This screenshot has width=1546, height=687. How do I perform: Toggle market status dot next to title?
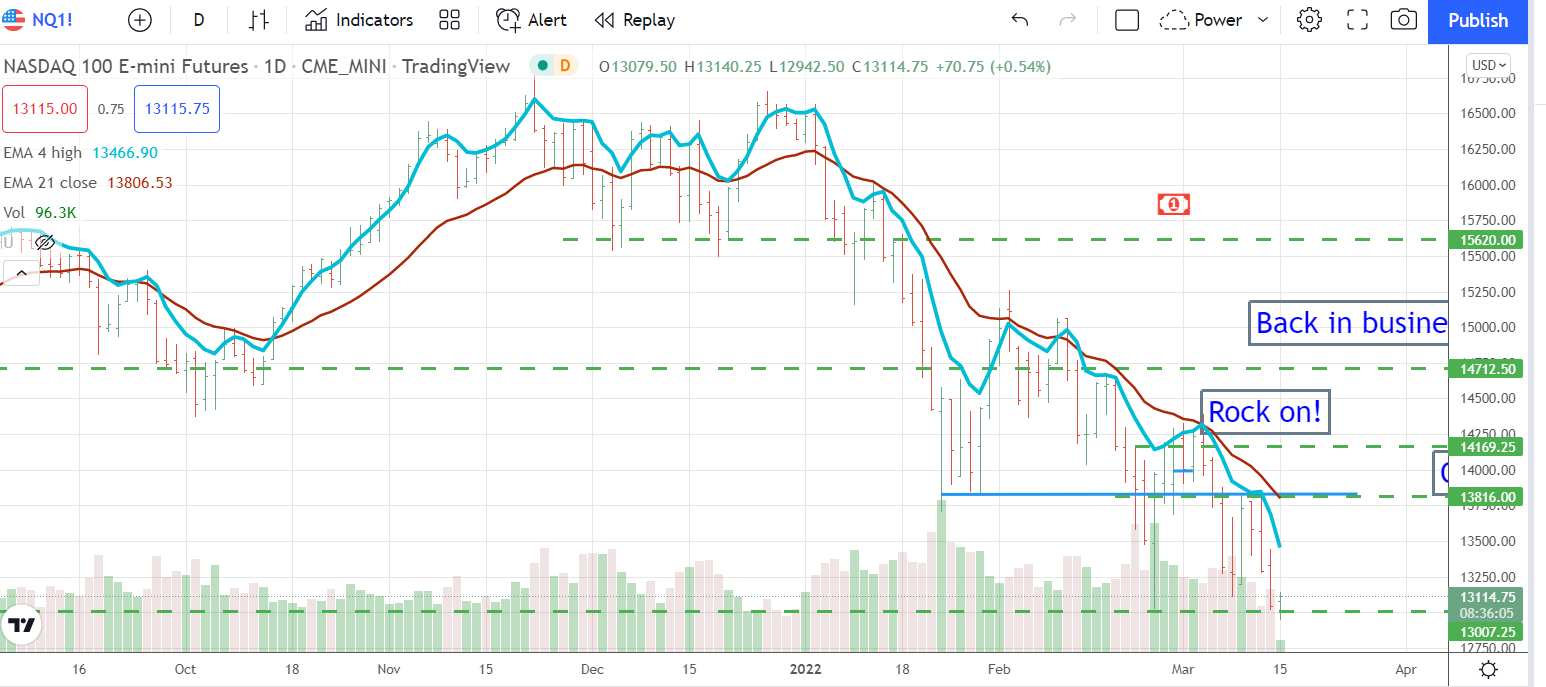tap(543, 66)
